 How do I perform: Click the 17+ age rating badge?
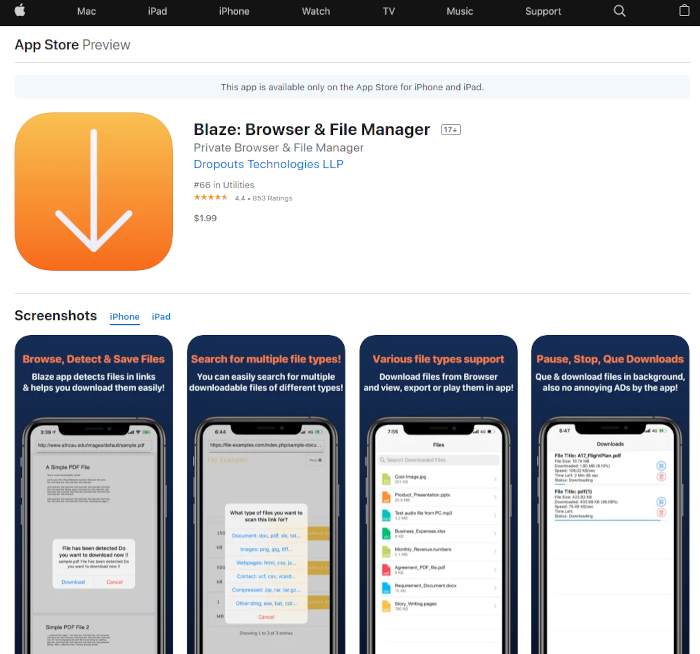[451, 129]
